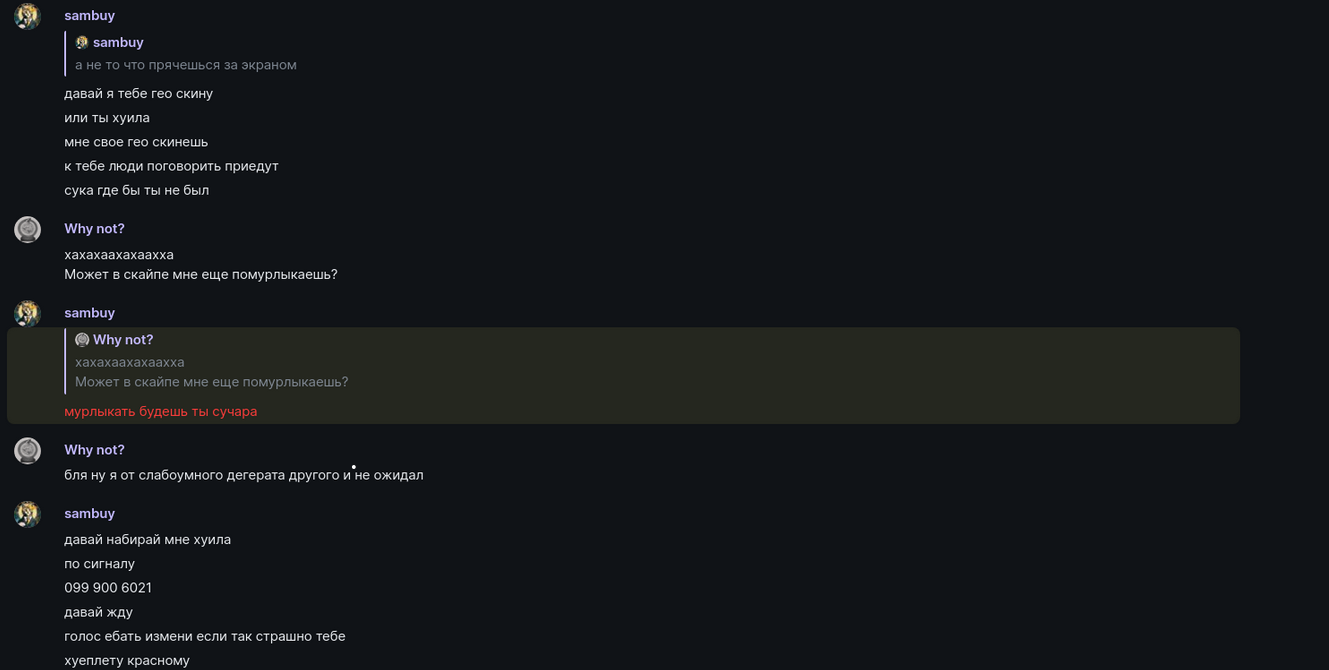Click the message 'давай я тебе гео скину'
This screenshot has width=1329, height=670.
pyautogui.click(x=138, y=94)
